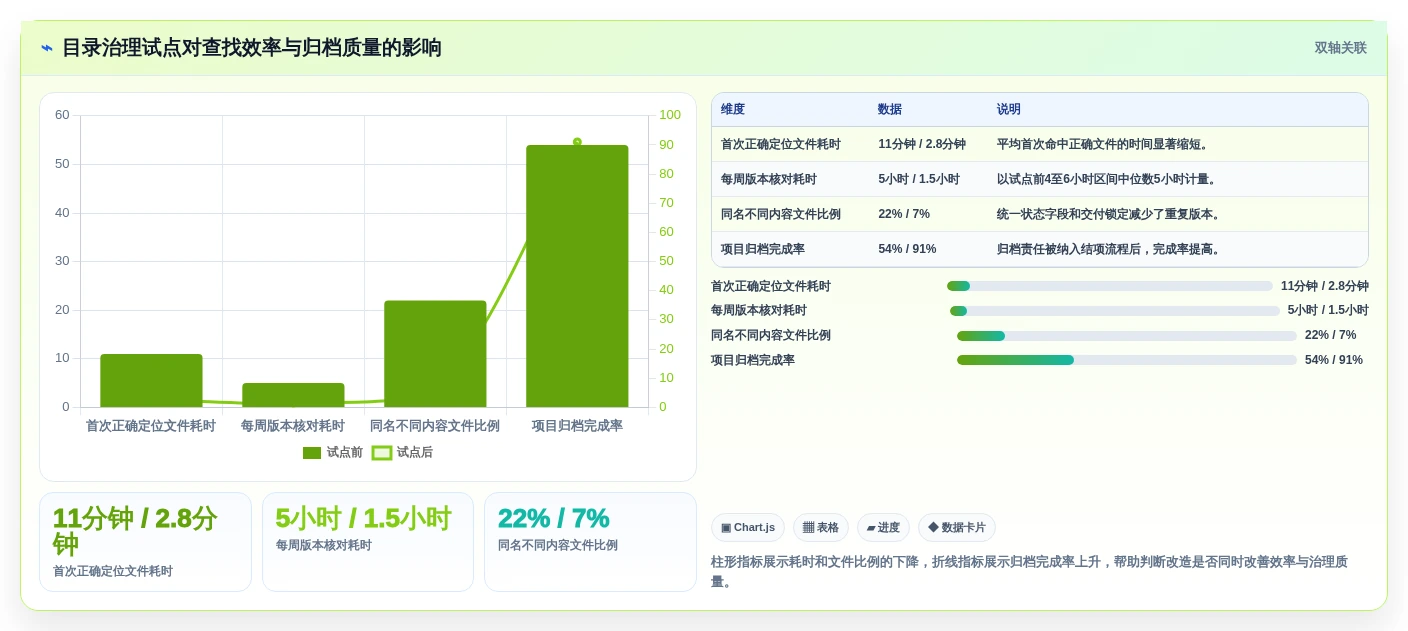Image resolution: width=1408 pixels, height=631 pixels.
Task: Click description 归档责任被纳入结项流程后，完成率提高。
Action: coord(1111,249)
